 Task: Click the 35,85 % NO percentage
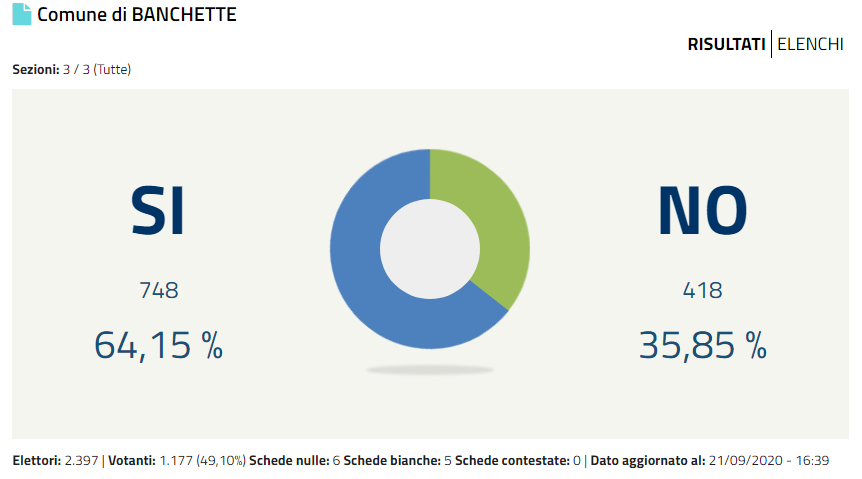point(702,345)
